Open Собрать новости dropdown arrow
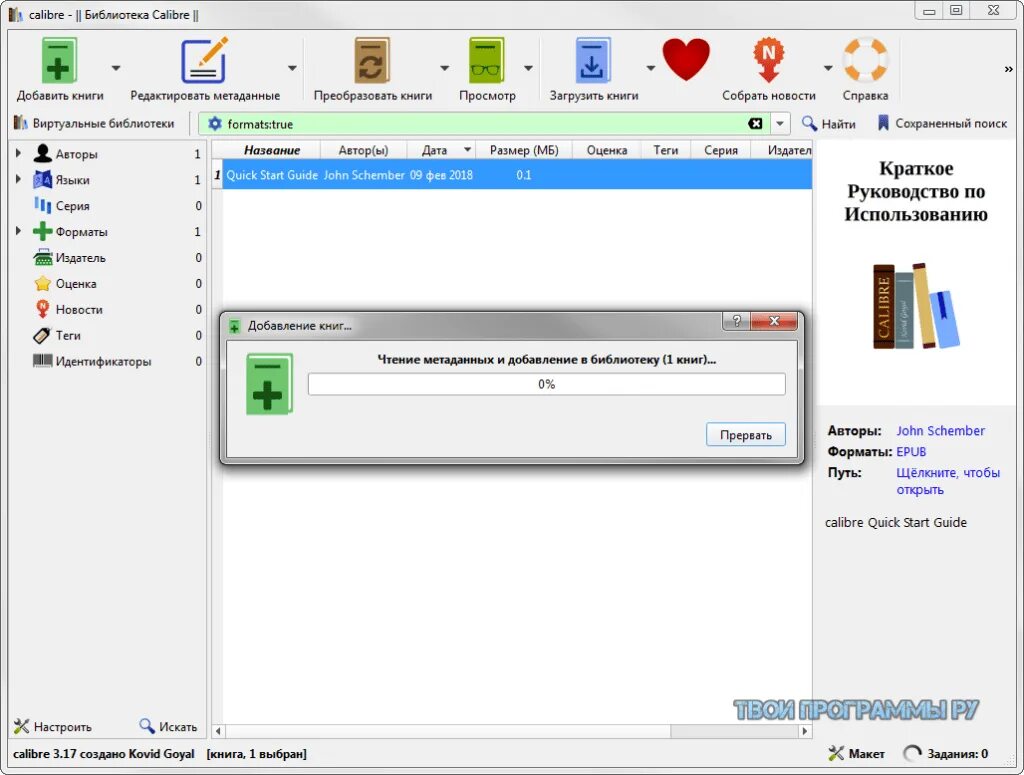1024x775 pixels. pyautogui.click(x=828, y=68)
